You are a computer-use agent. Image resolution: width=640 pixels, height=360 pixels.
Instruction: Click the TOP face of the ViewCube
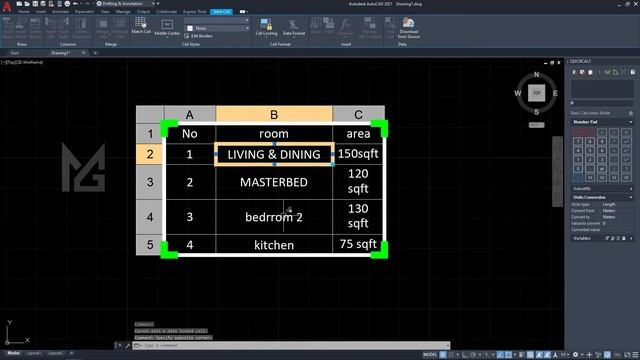pyautogui.click(x=536, y=93)
